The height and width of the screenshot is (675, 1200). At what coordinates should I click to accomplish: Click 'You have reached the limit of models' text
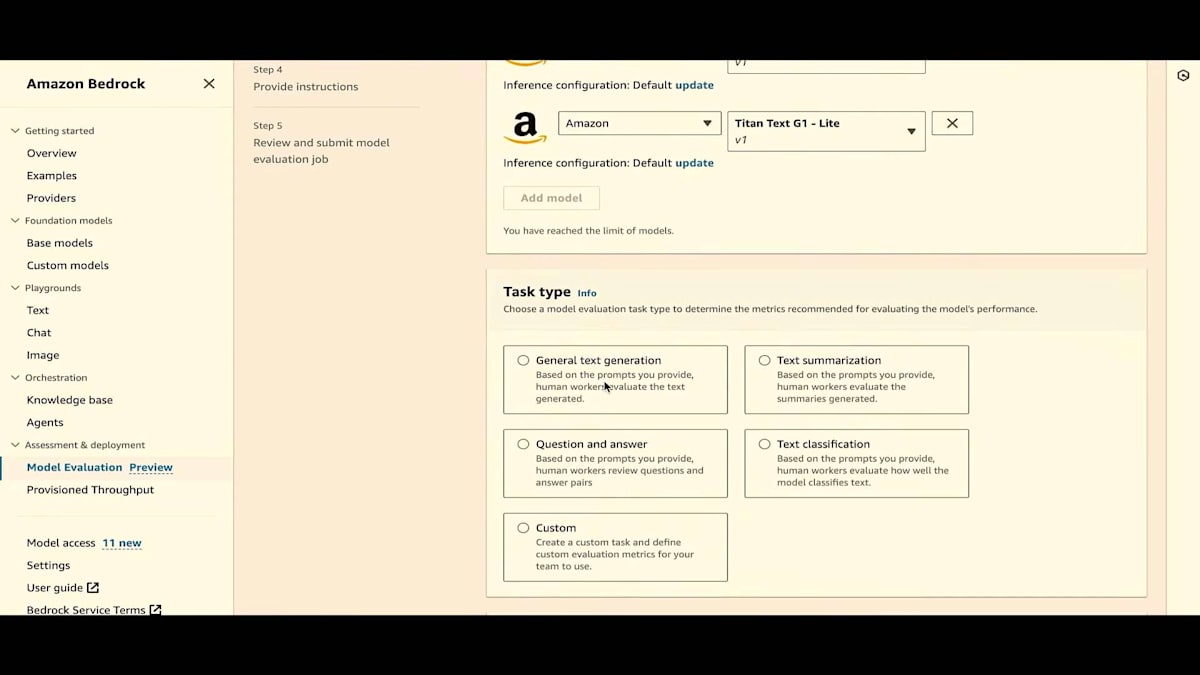(x=588, y=231)
